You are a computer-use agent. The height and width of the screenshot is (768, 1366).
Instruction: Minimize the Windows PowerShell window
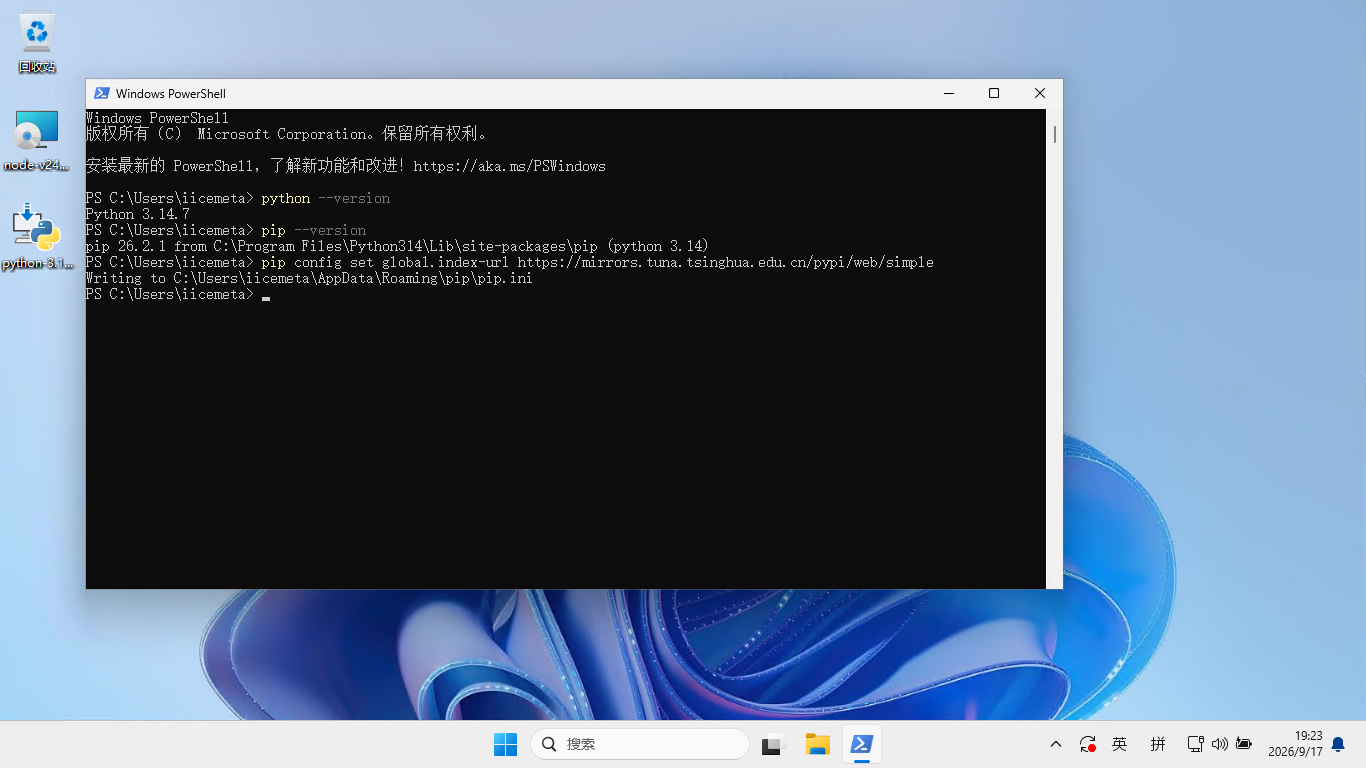coord(948,93)
